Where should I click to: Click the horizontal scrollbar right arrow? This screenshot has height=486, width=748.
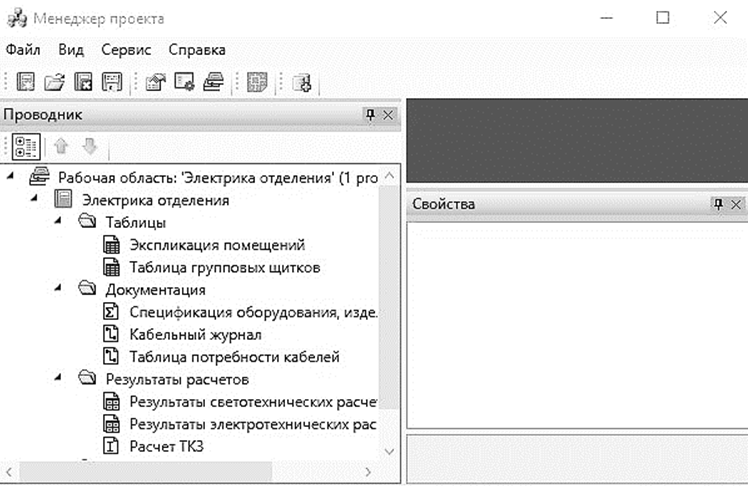[368, 471]
